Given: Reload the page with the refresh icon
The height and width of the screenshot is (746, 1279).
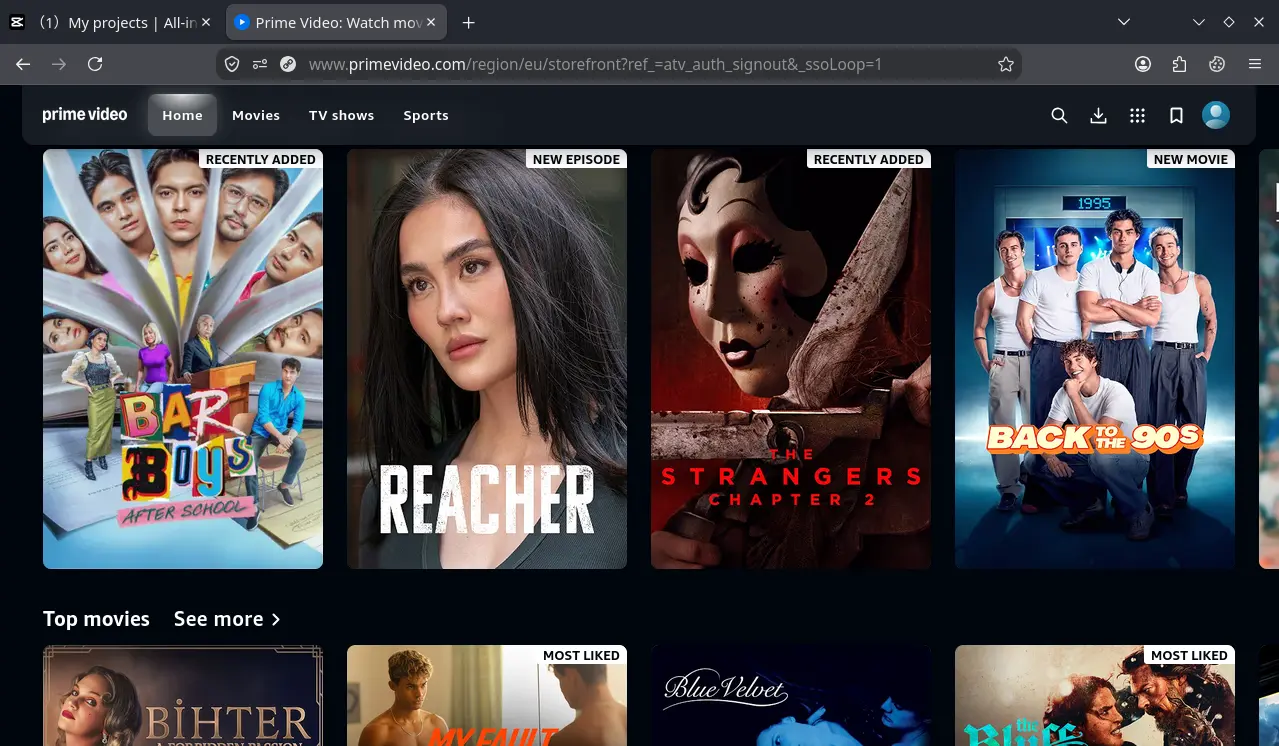Looking at the screenshot, I should click(x=95, y=64).
